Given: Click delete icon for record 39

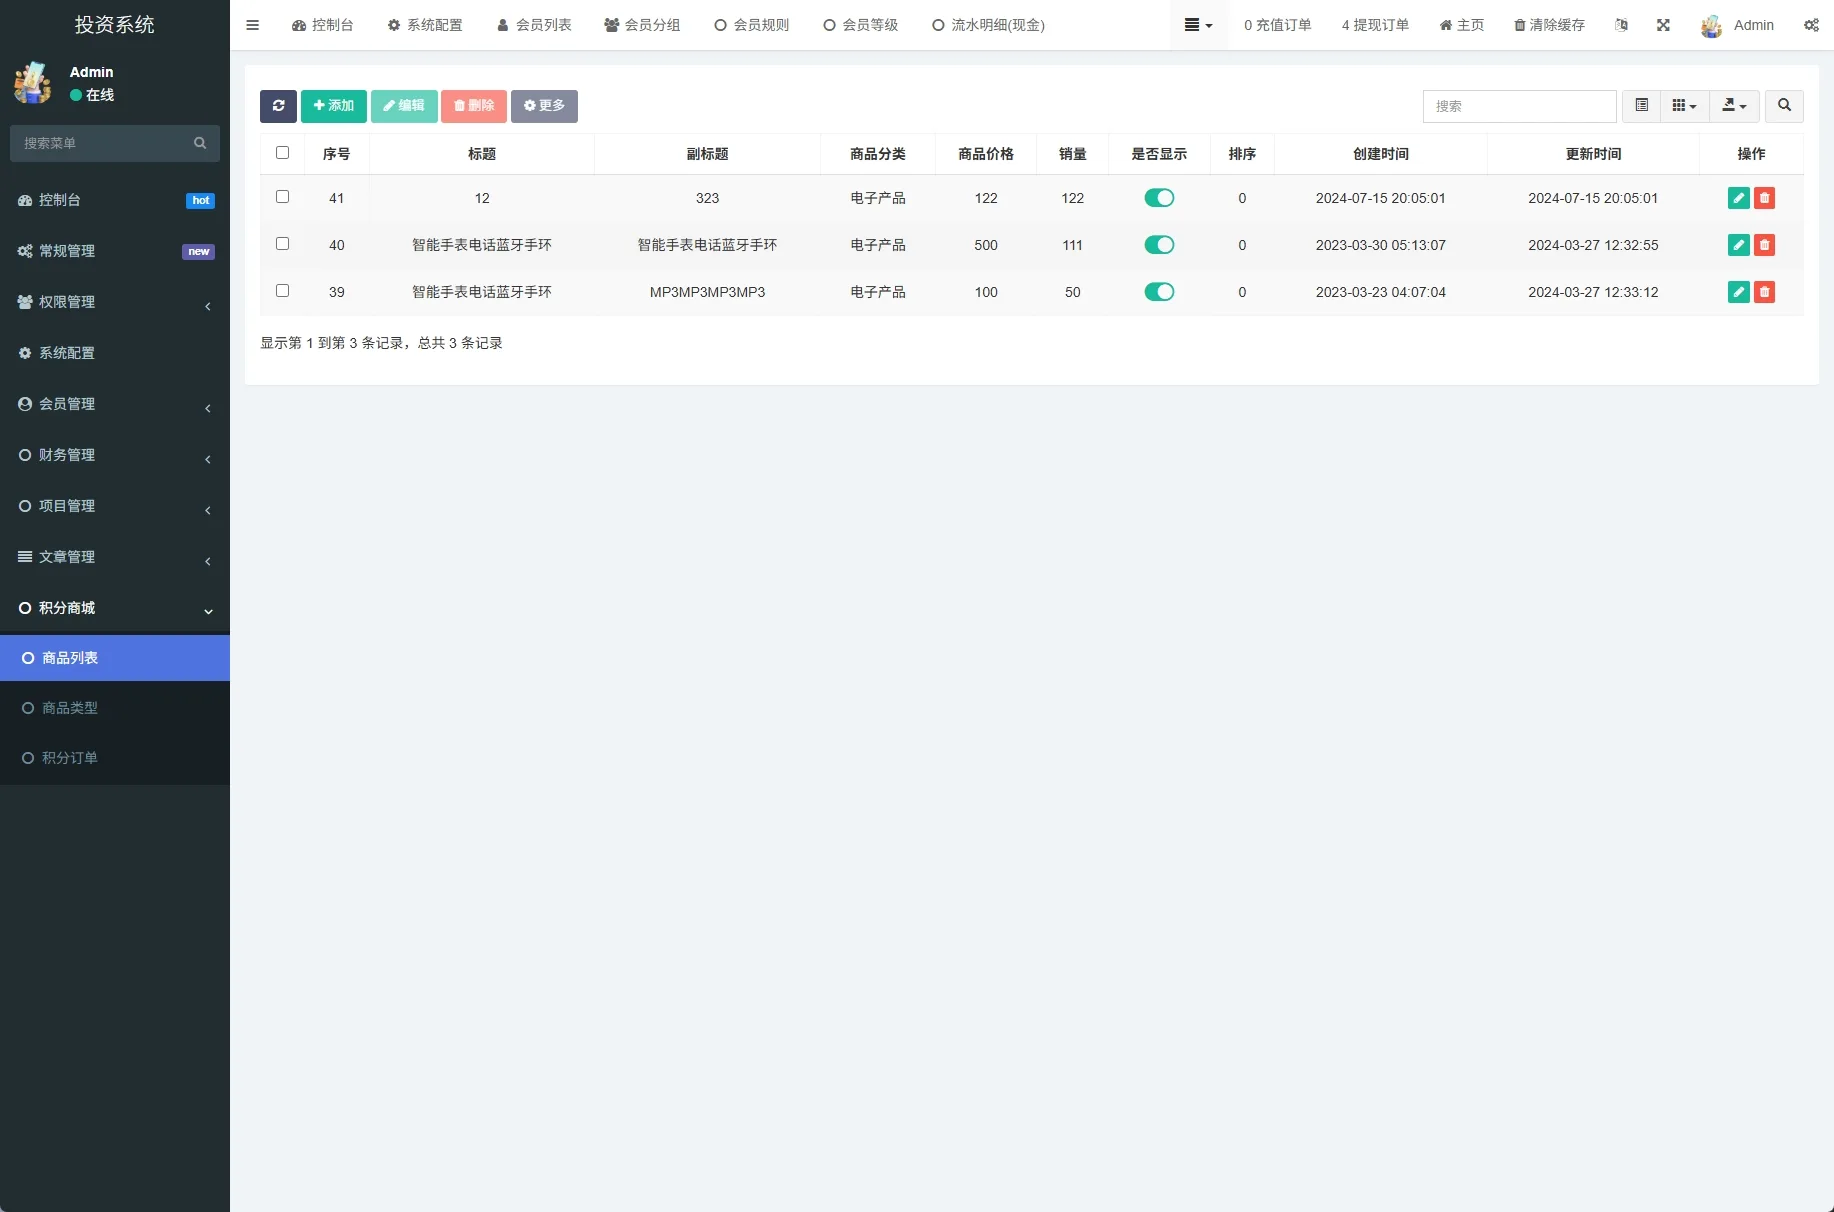Looking at the screenshot, I should [x=1765, y=292].
